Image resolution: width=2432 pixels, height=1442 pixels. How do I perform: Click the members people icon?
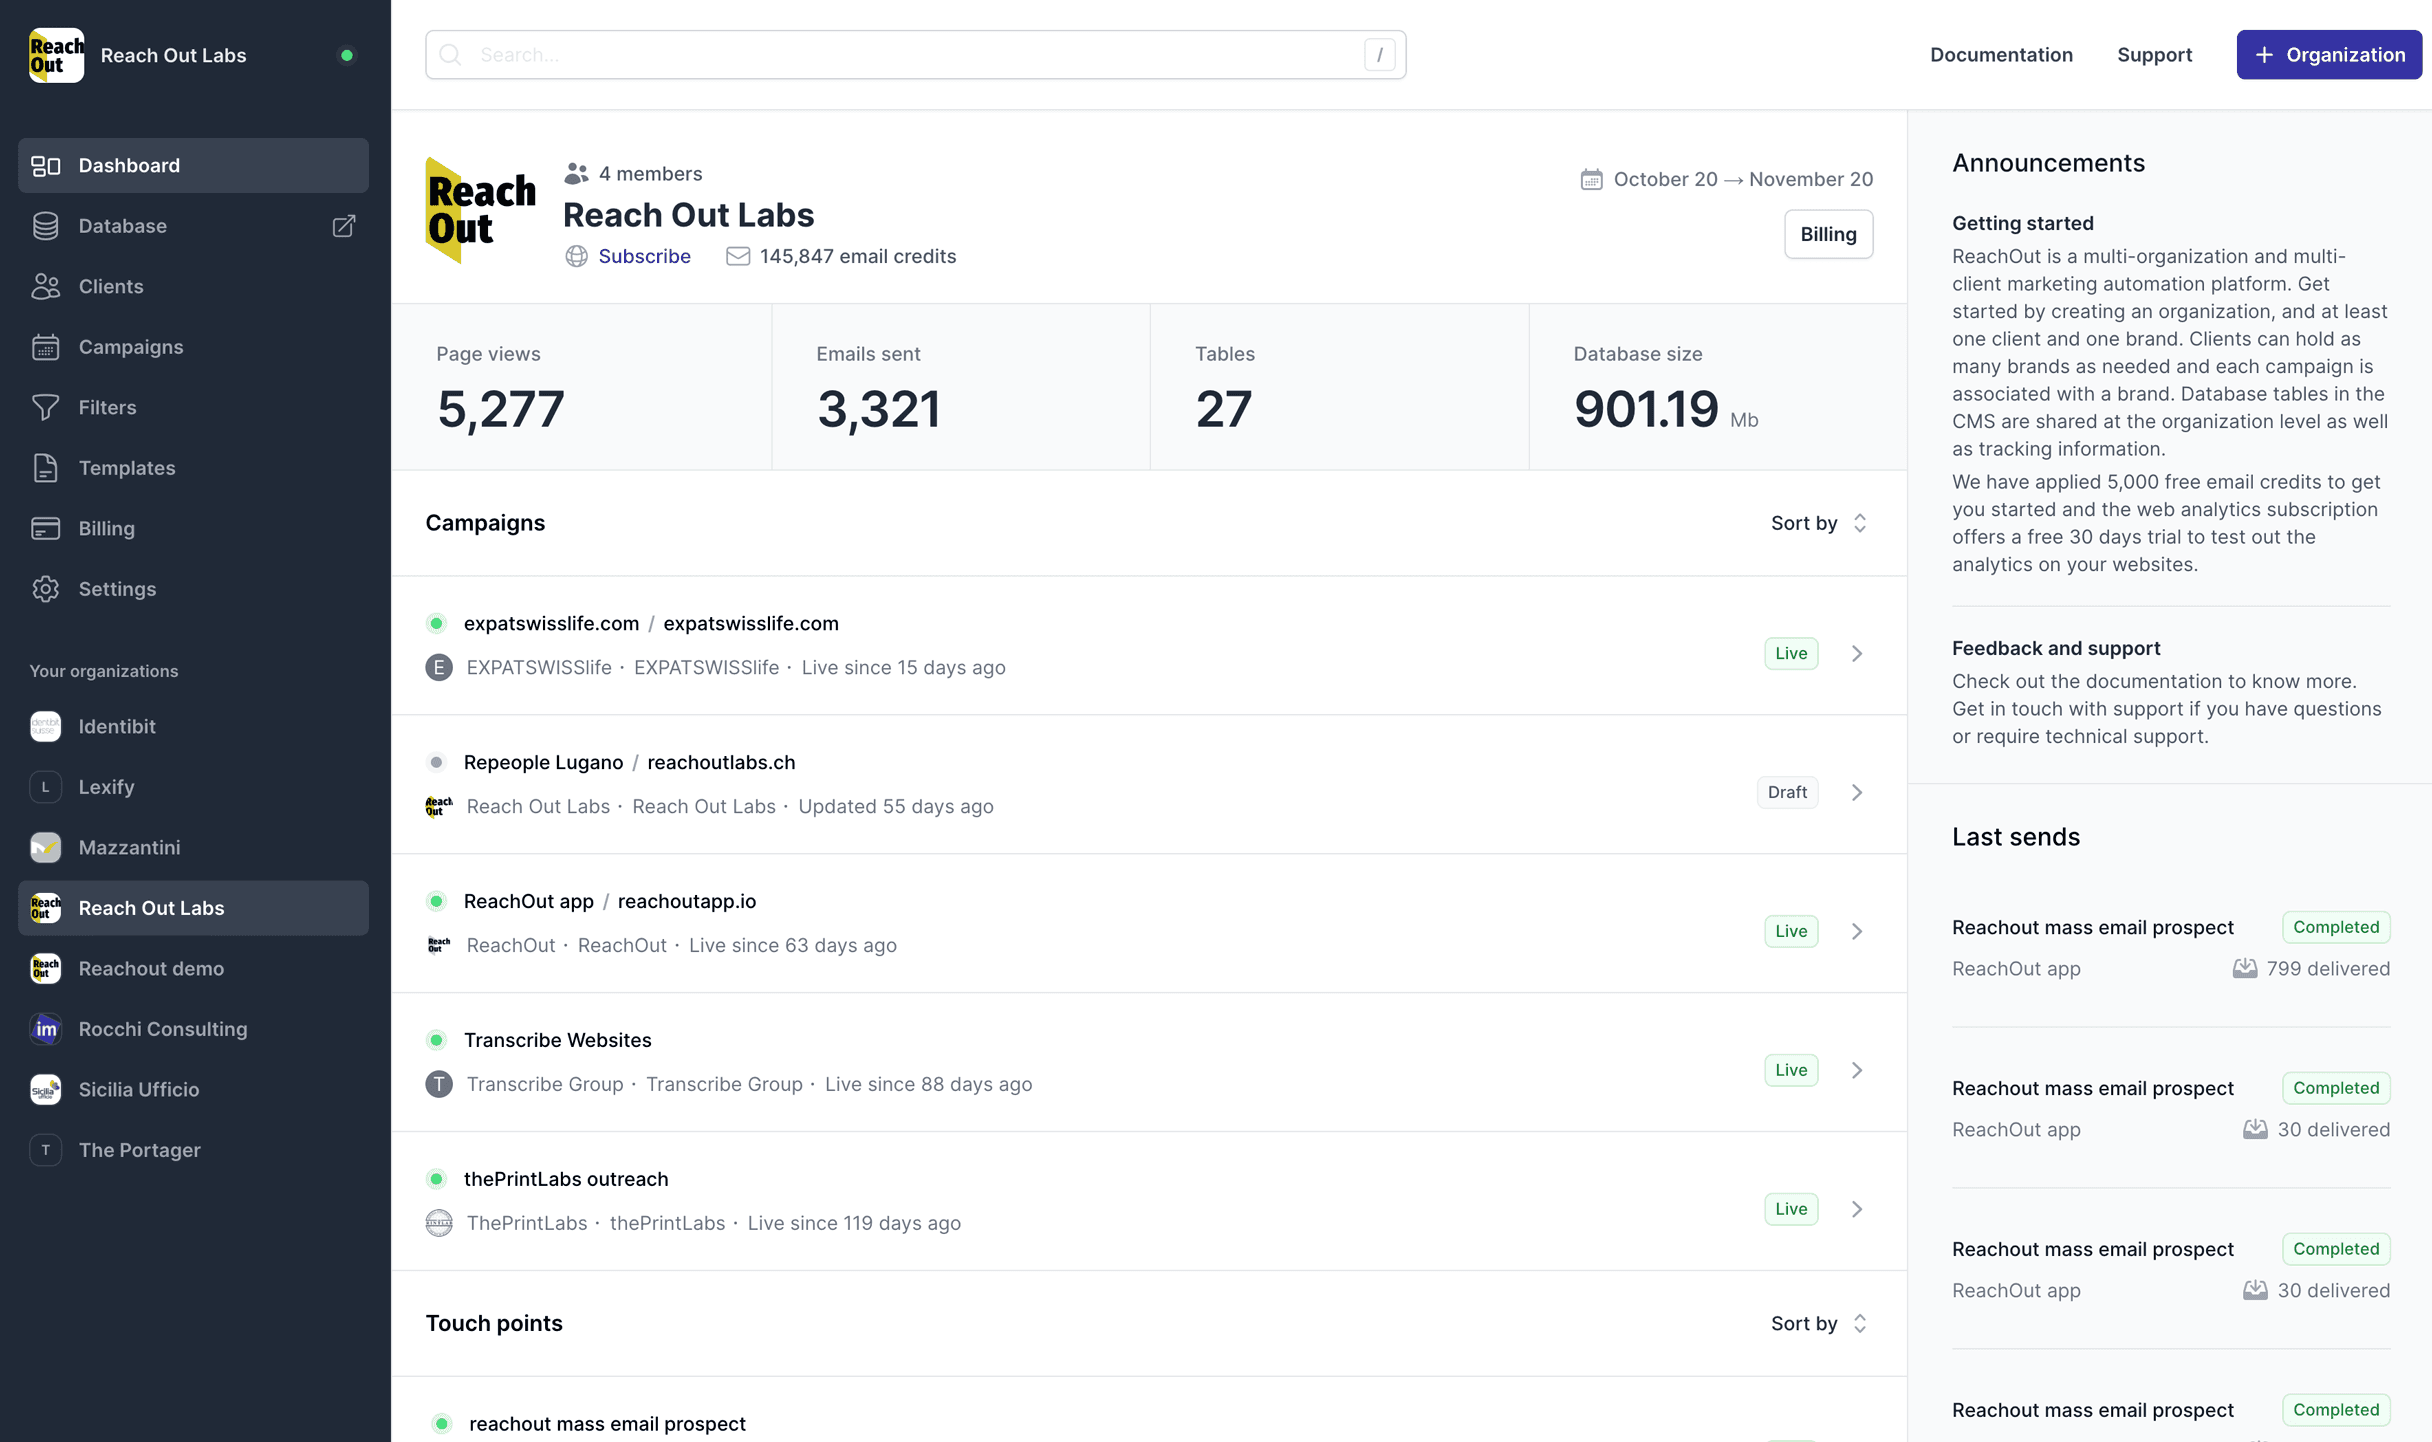pyautogui.click(x=576, y=174)
